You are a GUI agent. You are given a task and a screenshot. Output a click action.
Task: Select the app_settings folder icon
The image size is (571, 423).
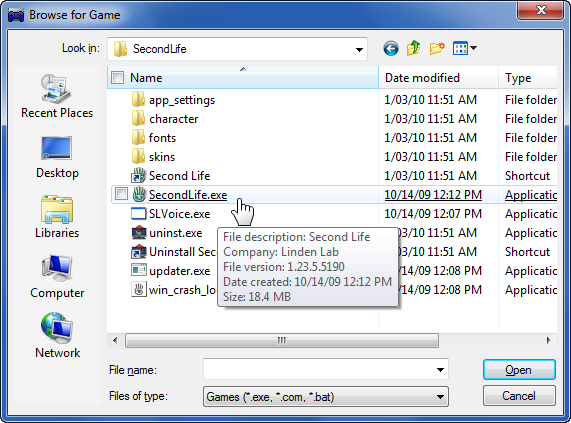click(138, 100)
